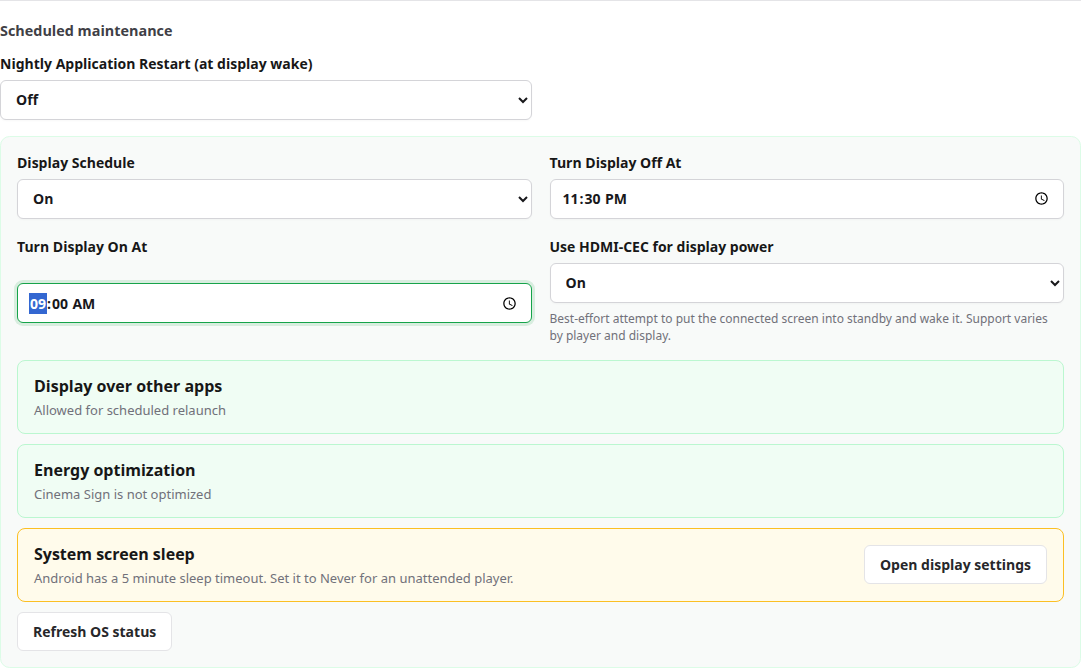Click the Display over other apps title
The height and width of the screenshot is (668, 1081).
(x=128, y=387)
